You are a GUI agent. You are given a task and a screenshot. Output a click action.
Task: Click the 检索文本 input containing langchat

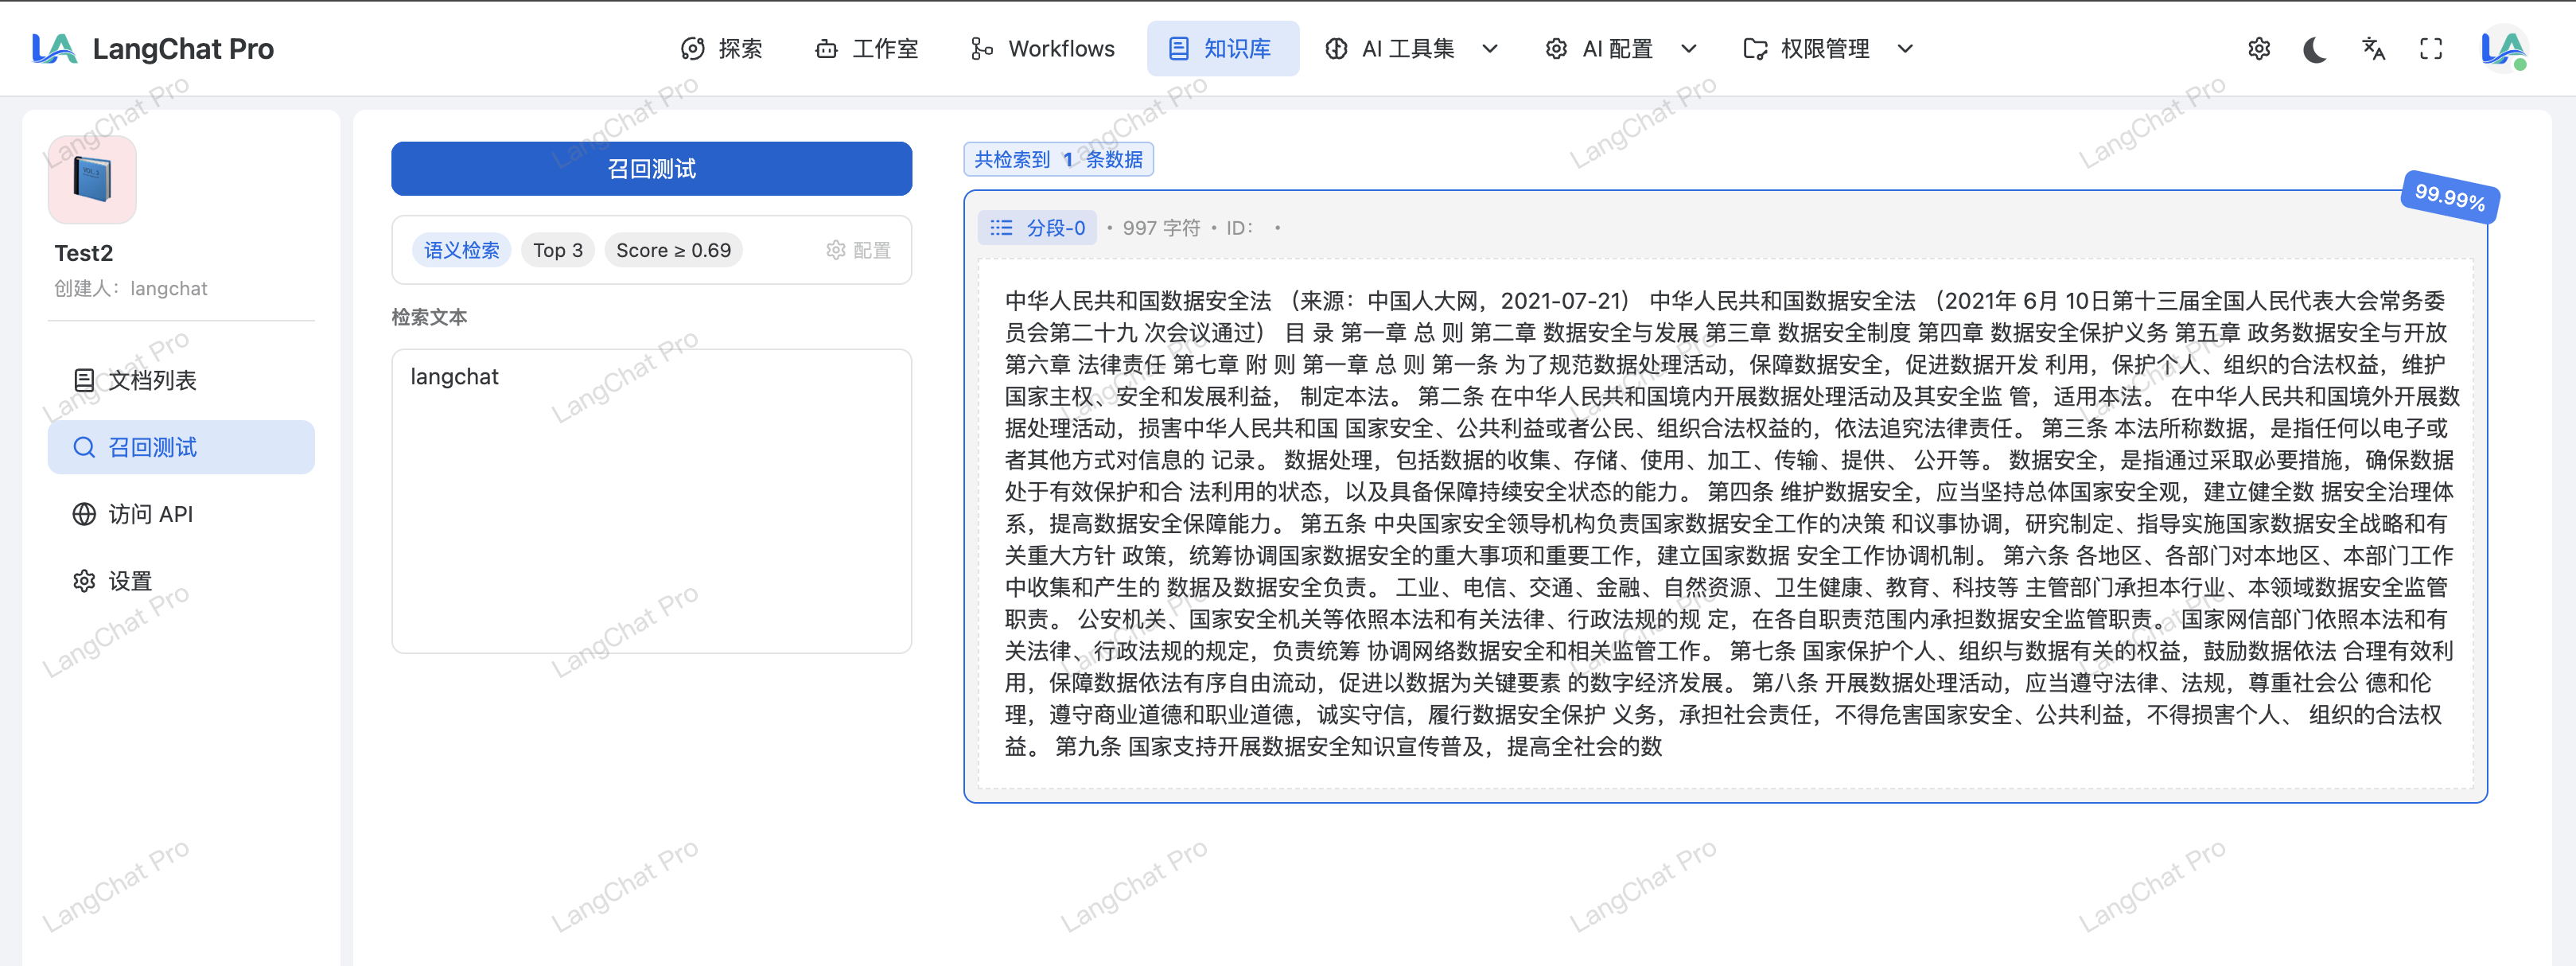[651, 500]
